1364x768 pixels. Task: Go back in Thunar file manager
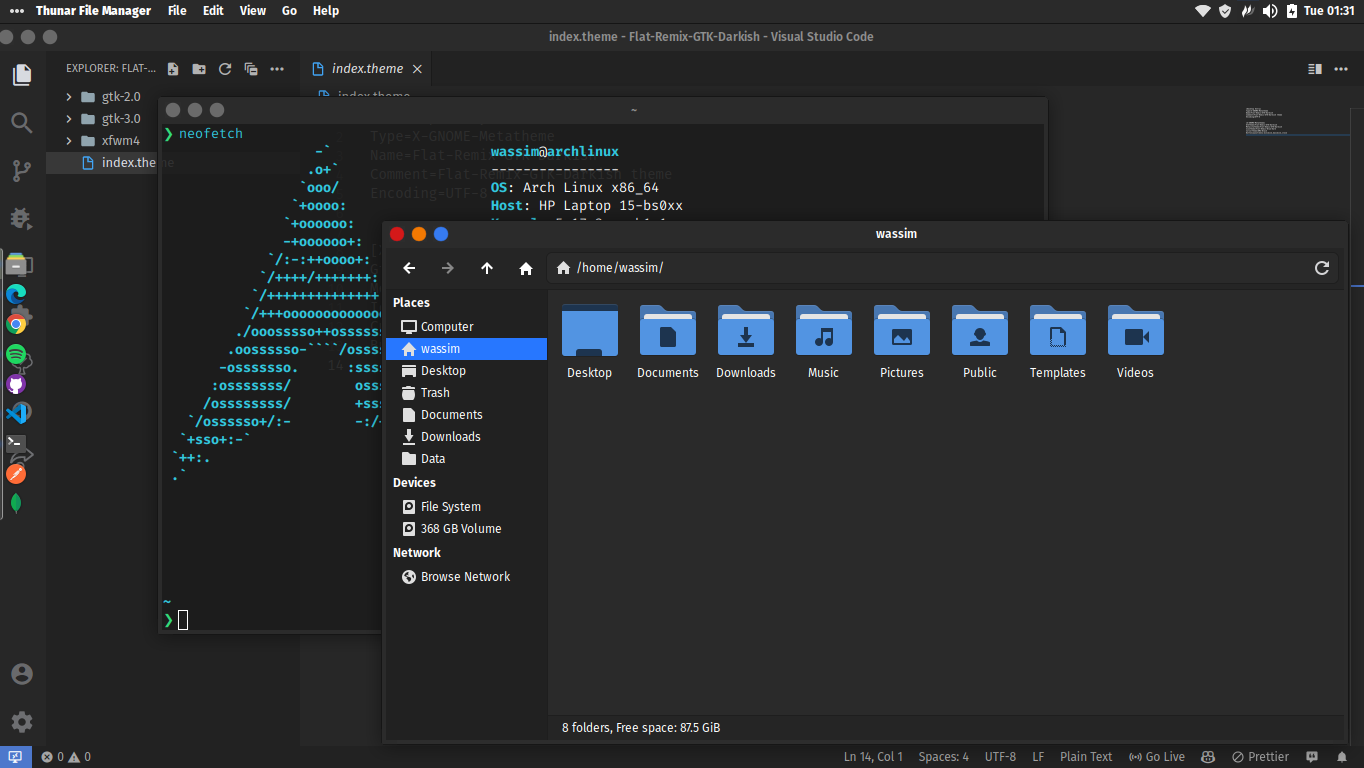409,268
